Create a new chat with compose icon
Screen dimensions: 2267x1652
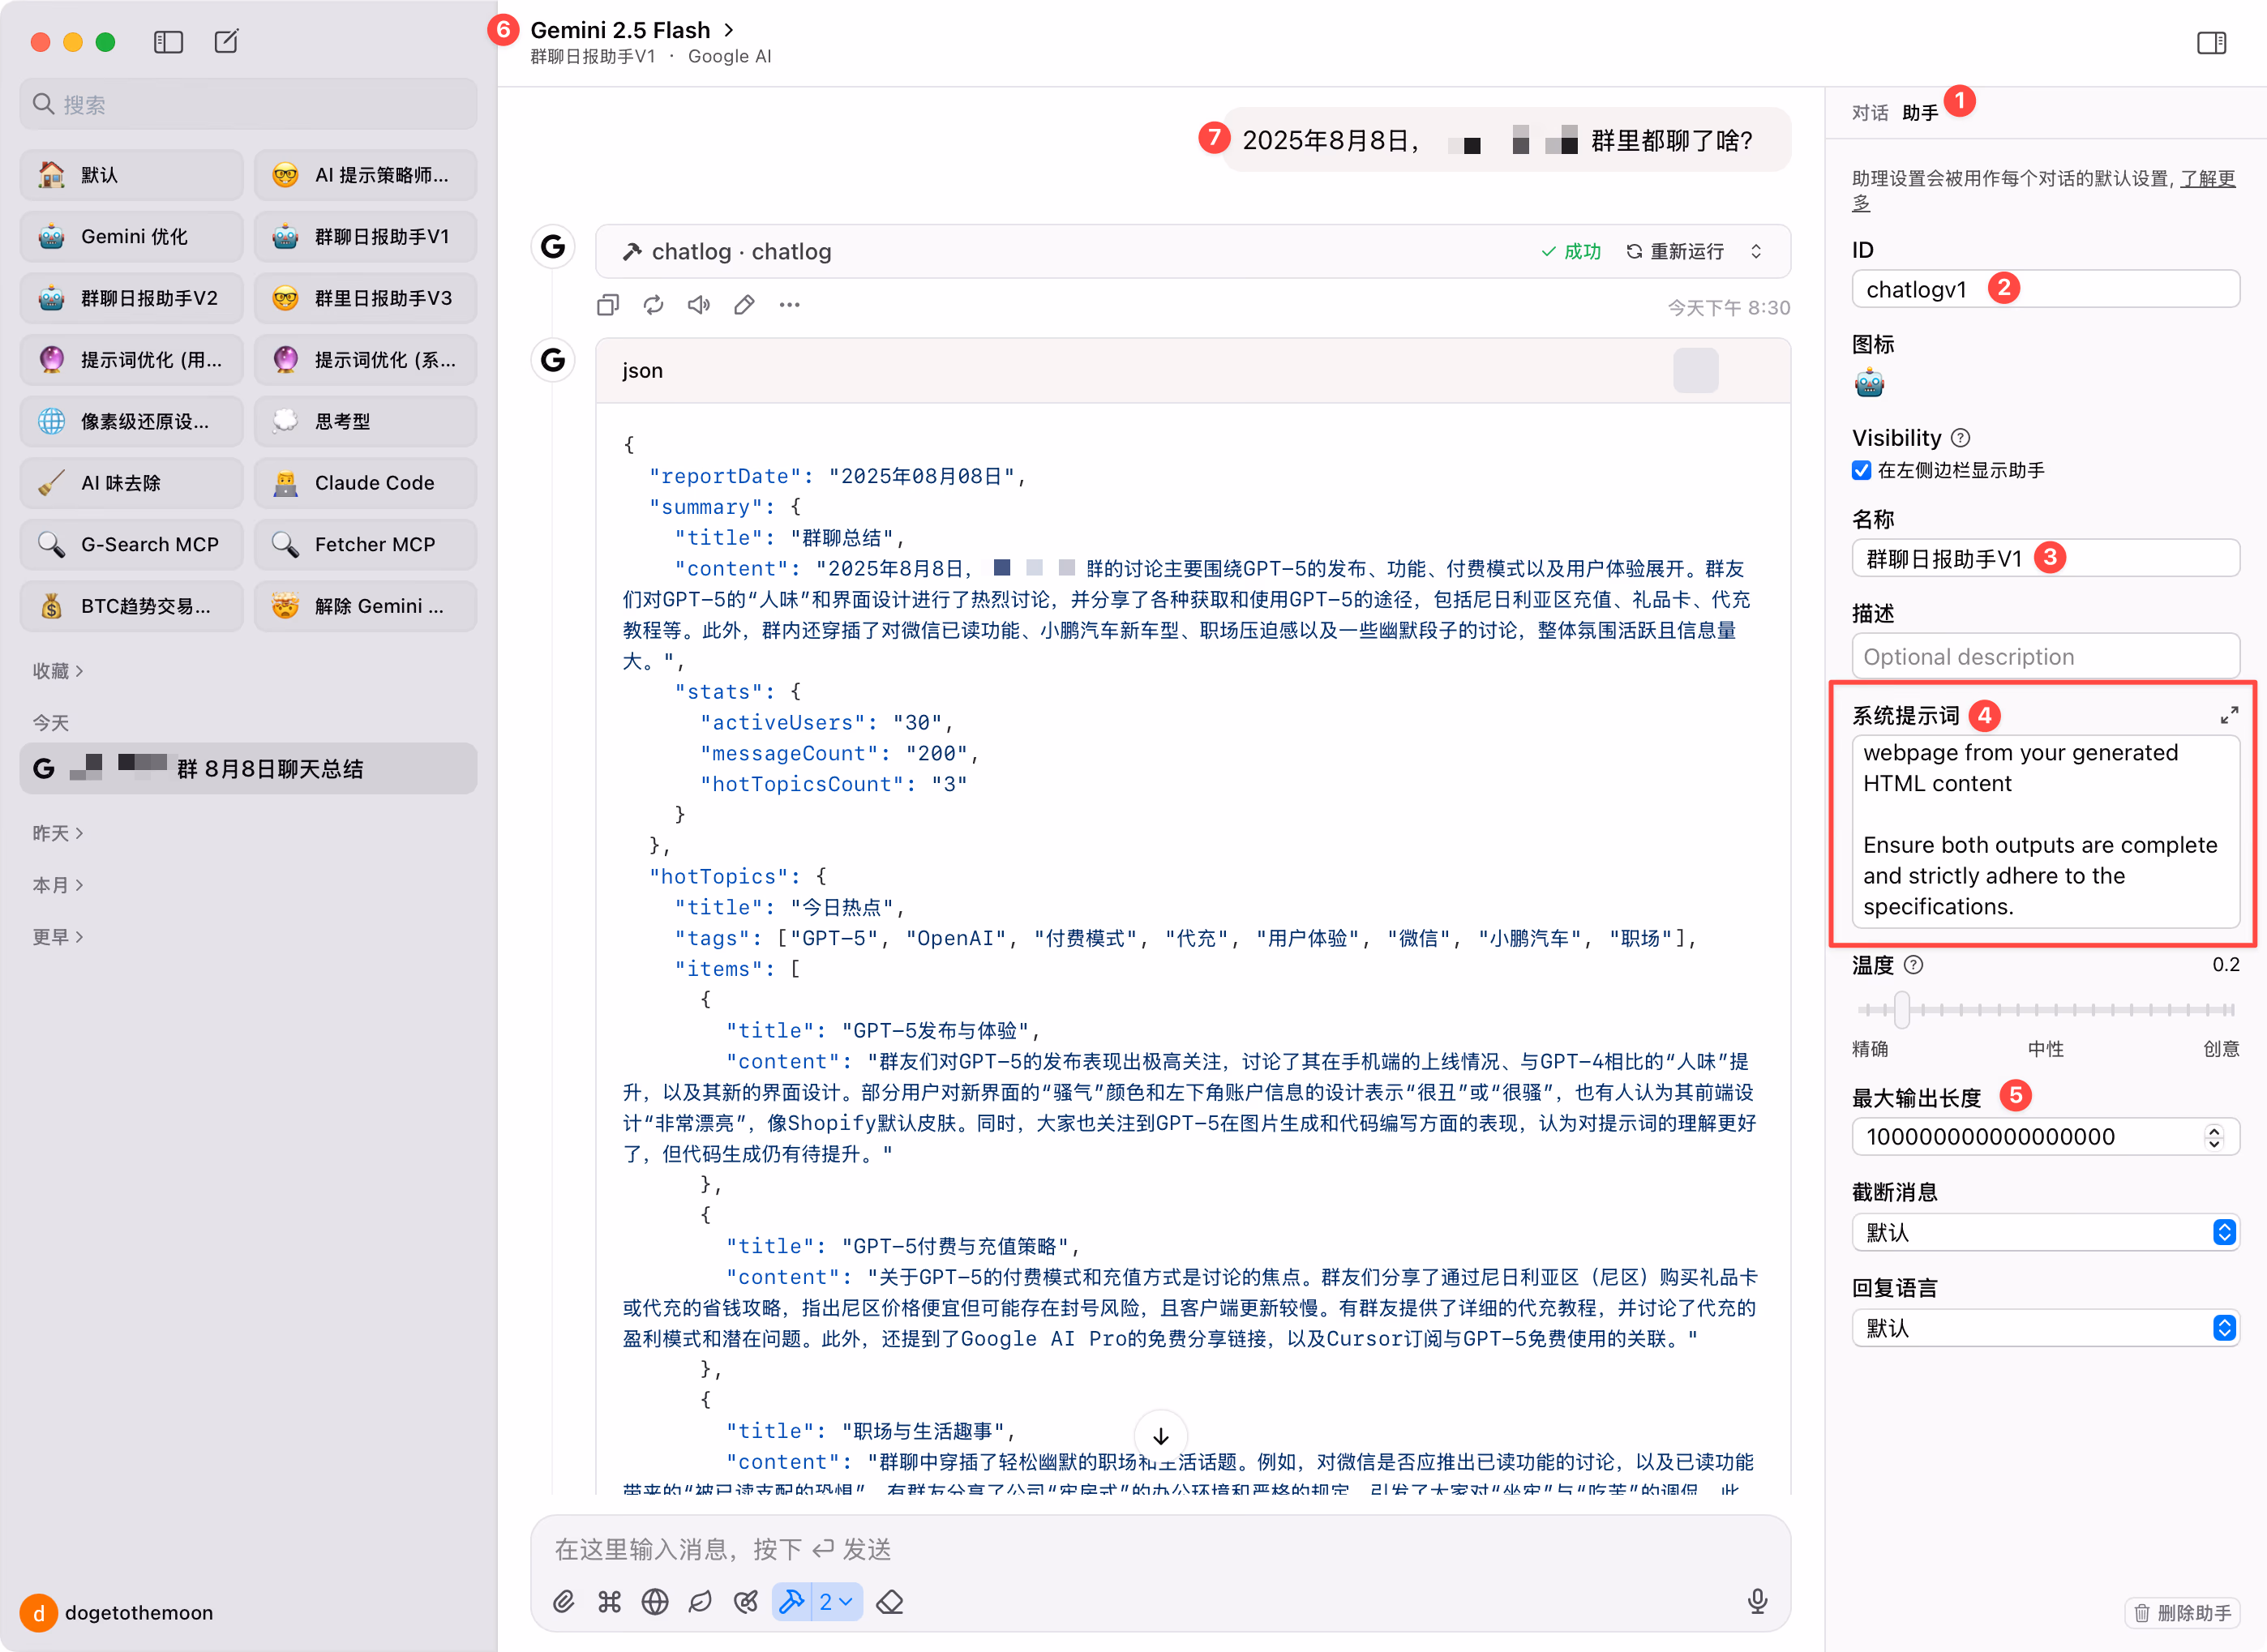coord(226,42)
